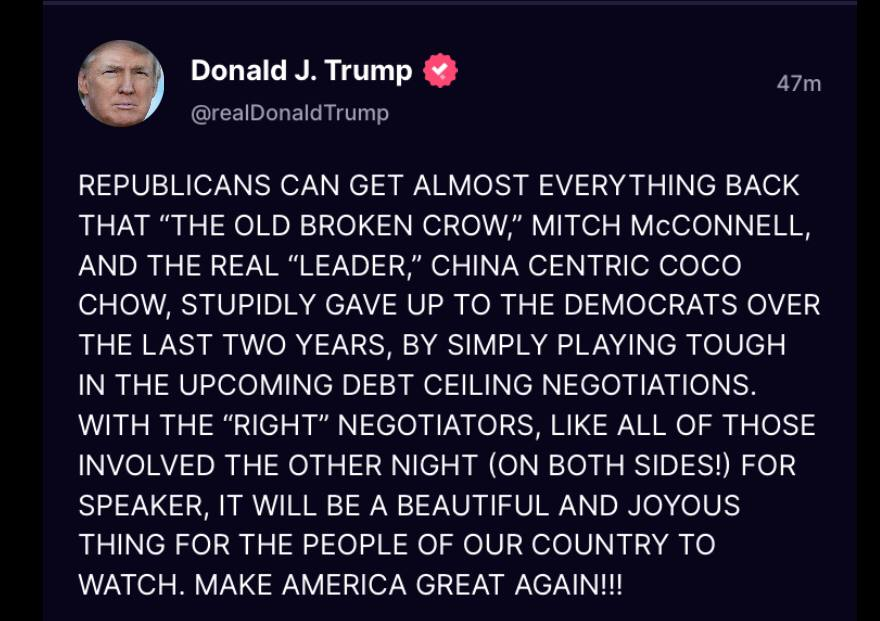Open the @realDonaldTrump handle link
The width and height of the screenshot is (880, 621).
coord(289,113)
